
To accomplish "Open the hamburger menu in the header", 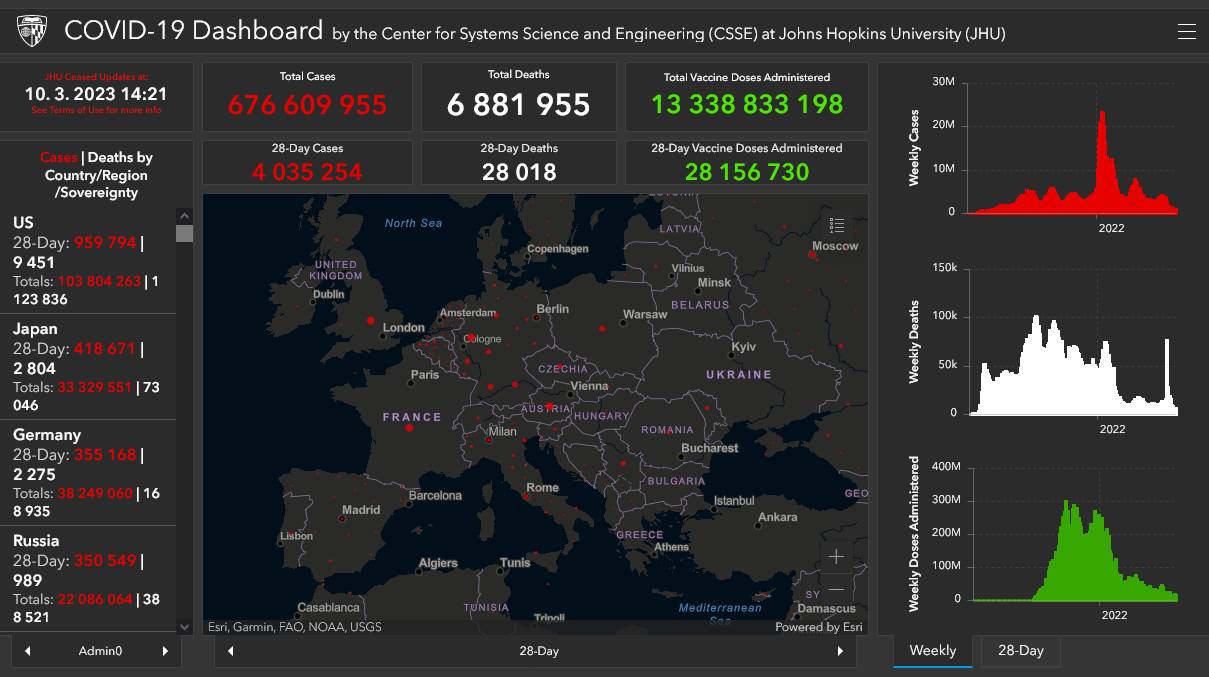I will pos(1186,32).
